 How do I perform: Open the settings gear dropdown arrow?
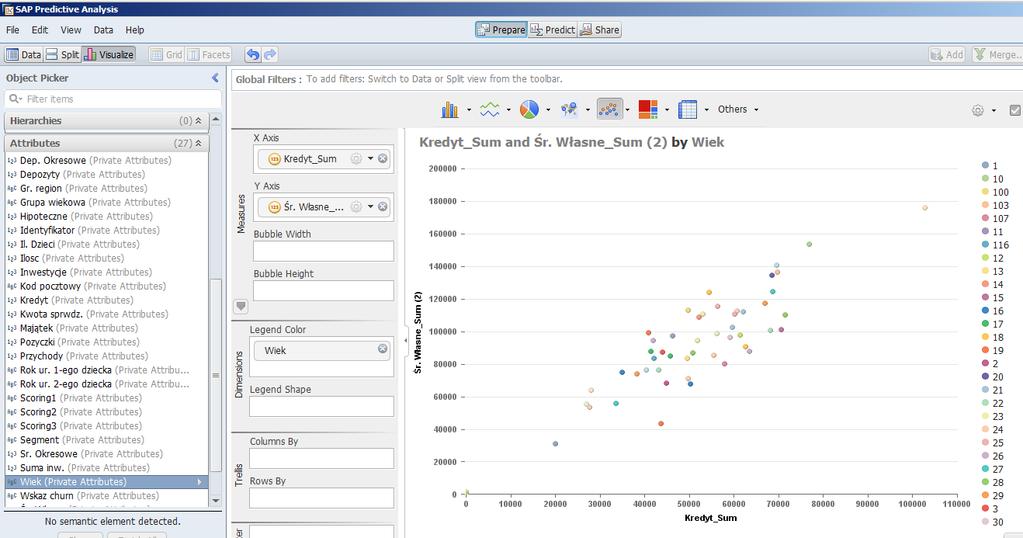click(x=994, y=110)
